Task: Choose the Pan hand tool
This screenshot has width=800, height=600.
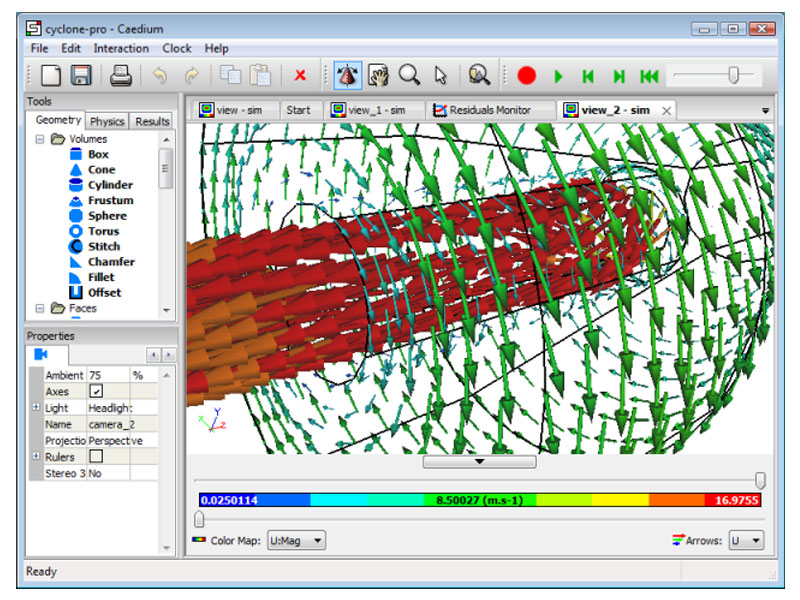Action: click(x=378, y=75)
